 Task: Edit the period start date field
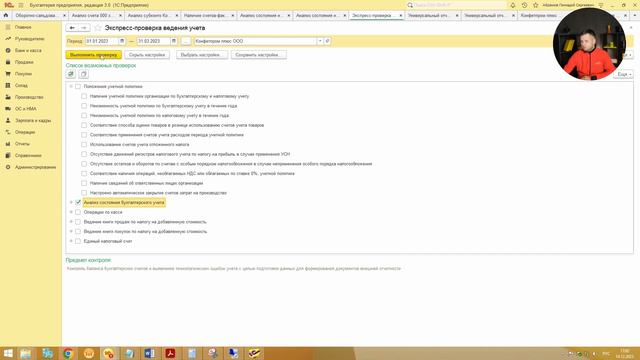tap(101, 41)
